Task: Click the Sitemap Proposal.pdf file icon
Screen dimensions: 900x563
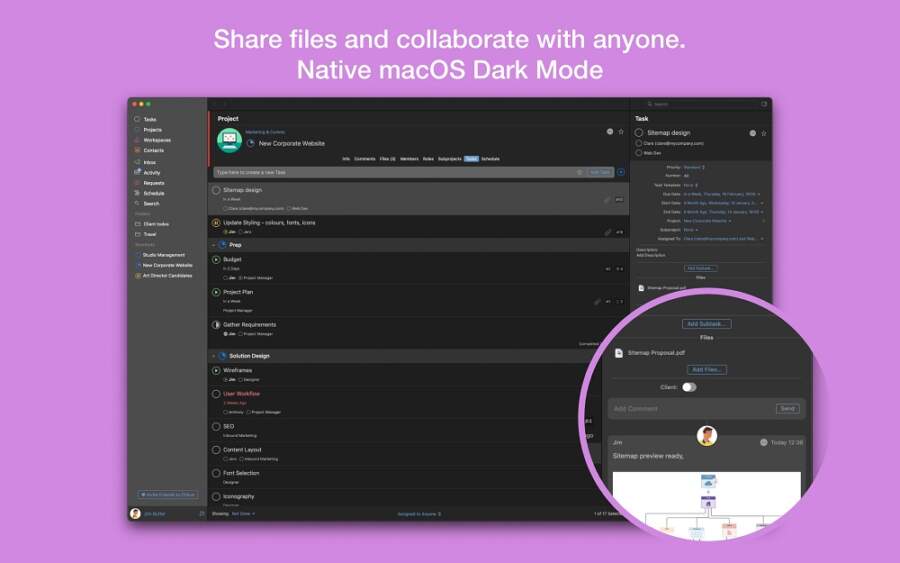Action: click(x=620, y=353)
